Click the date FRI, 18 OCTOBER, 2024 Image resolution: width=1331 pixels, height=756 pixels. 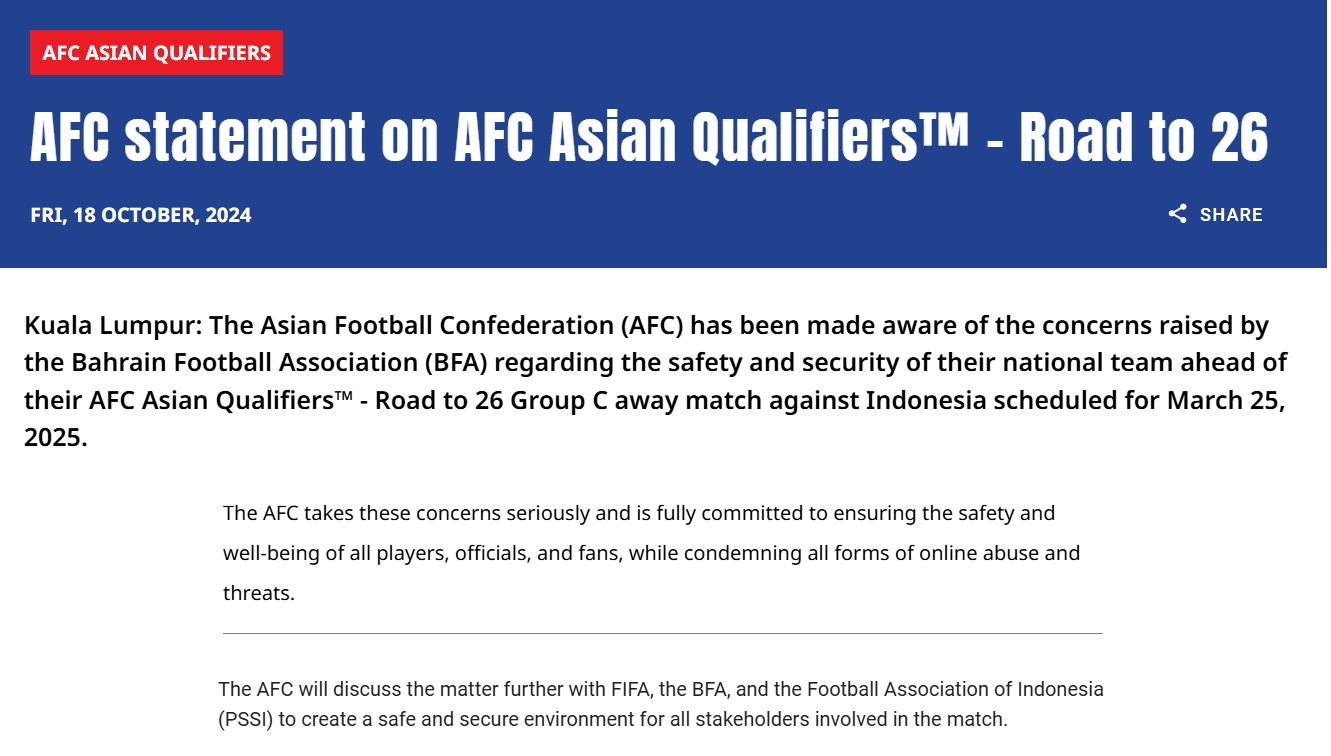click(x=141, y=215)
